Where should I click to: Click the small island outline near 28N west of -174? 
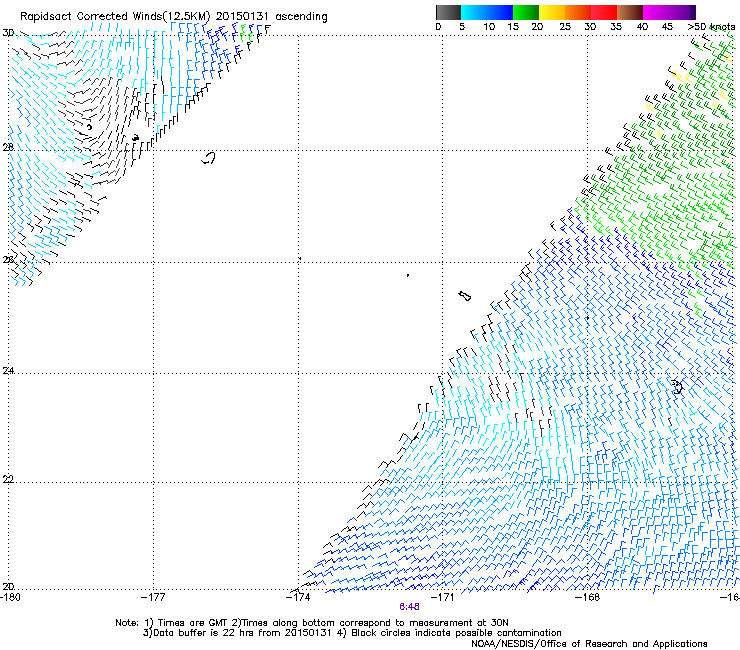pyautogui.click(x=208, y=158)
